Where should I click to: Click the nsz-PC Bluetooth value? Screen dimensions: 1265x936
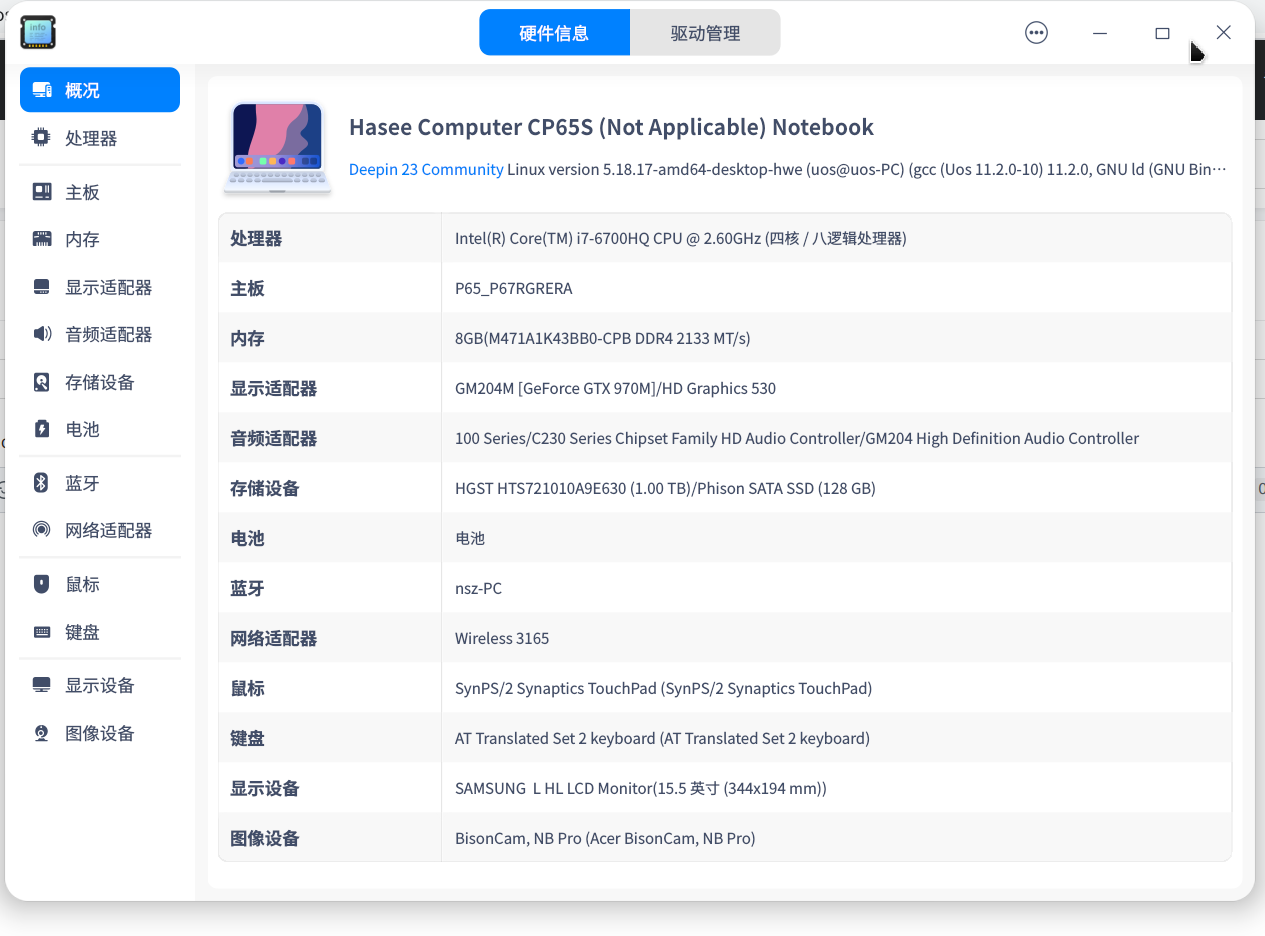pyautogui.click(x=478, y=588)
